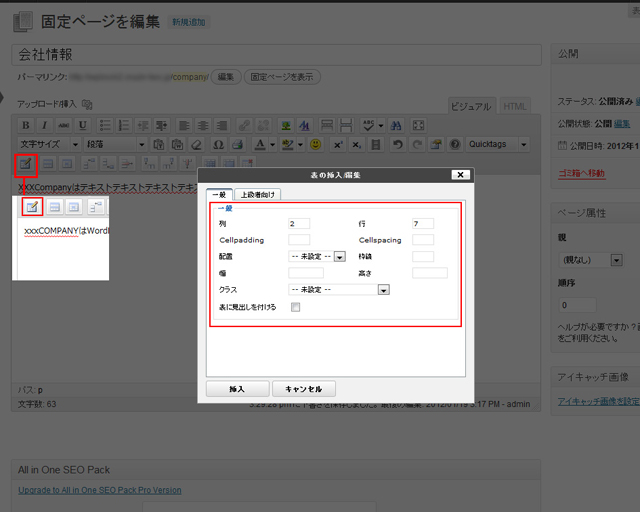Open the クラス class dropdown in dialog
Image resolution: width=640 pixels, height=512 pixels.
click(339, 289)
